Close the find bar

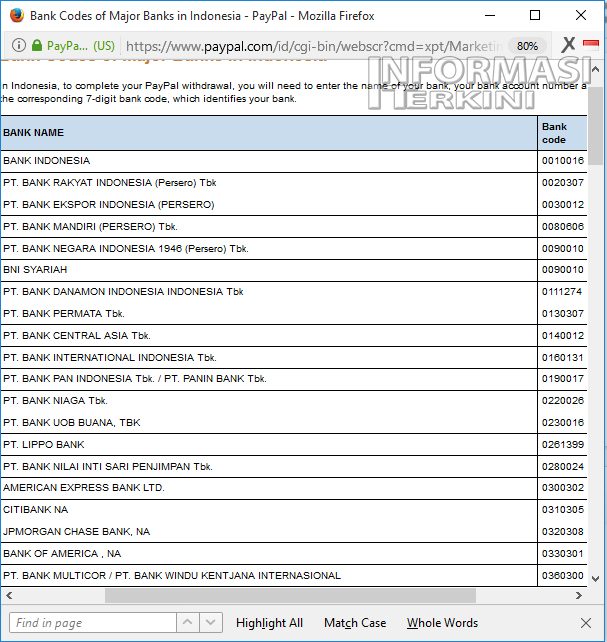(586, 623)
